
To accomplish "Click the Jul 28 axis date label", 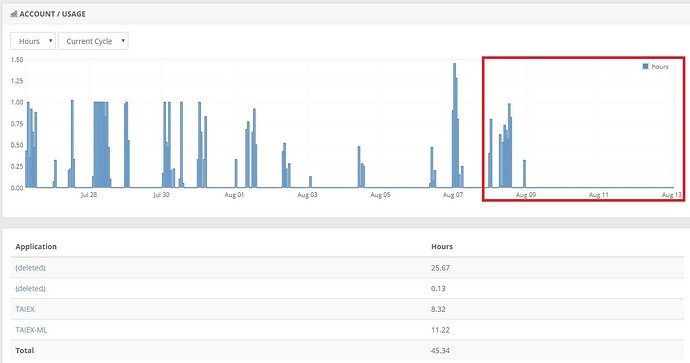I will (x=89, y=194).
